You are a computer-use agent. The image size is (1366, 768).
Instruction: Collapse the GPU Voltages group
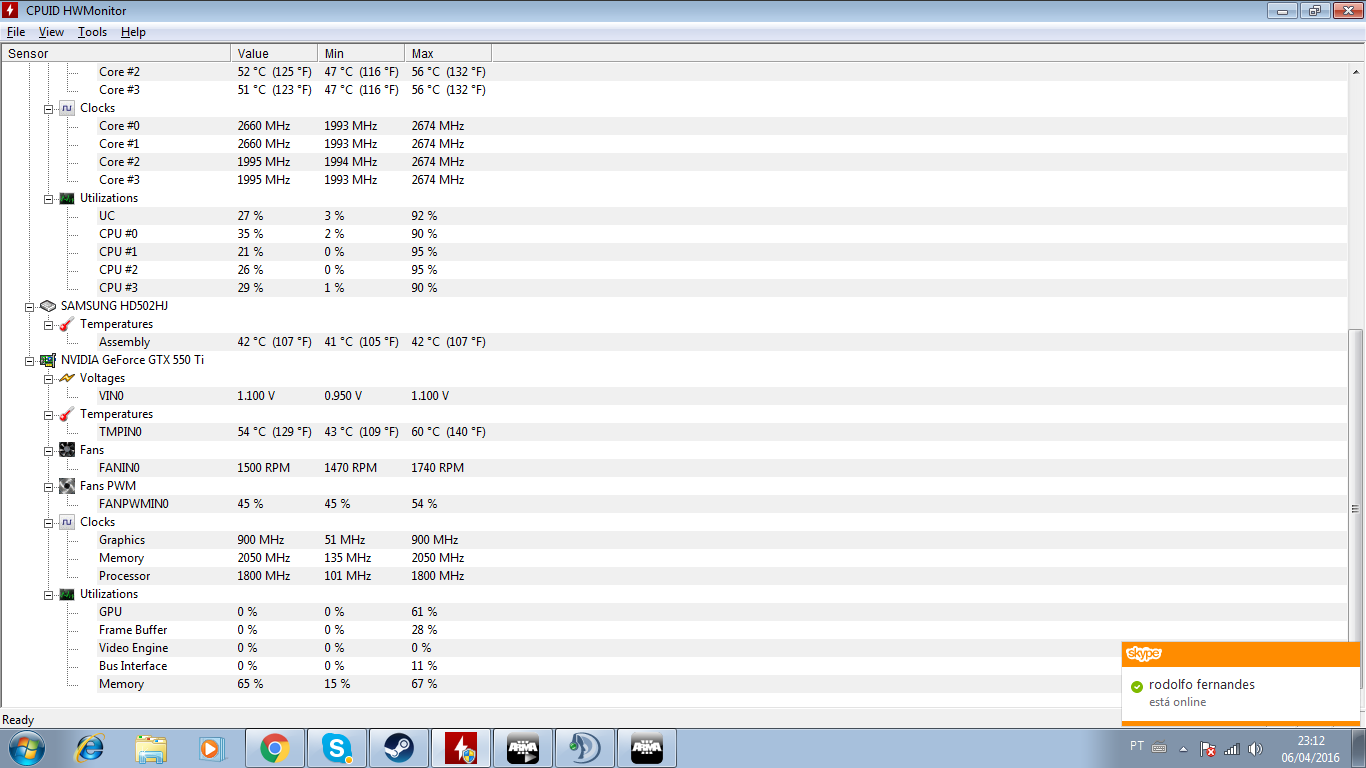point(48,378)
